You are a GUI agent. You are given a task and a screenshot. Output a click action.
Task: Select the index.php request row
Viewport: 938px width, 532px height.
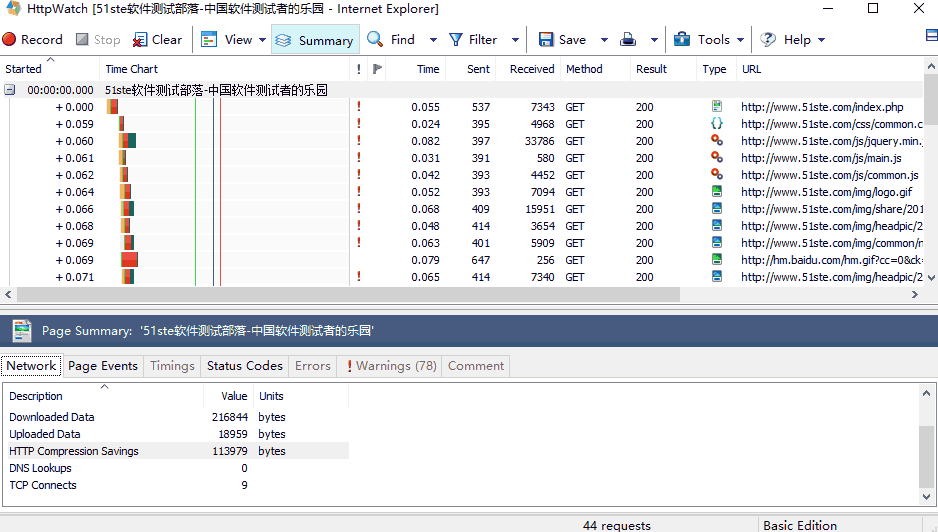(821, 107)
